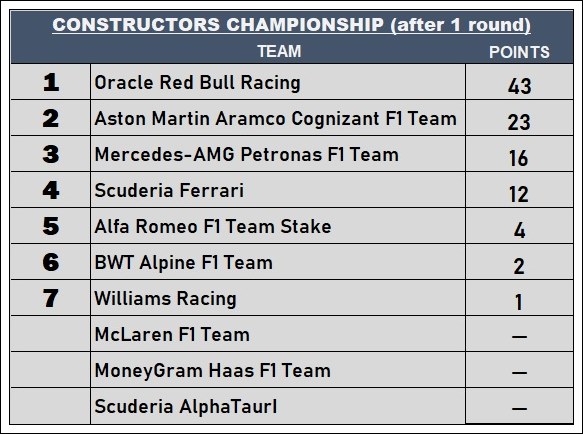Click the Constructors Championship title heading
The width and height of the screenshot is (583, 434).
[292, 25]
